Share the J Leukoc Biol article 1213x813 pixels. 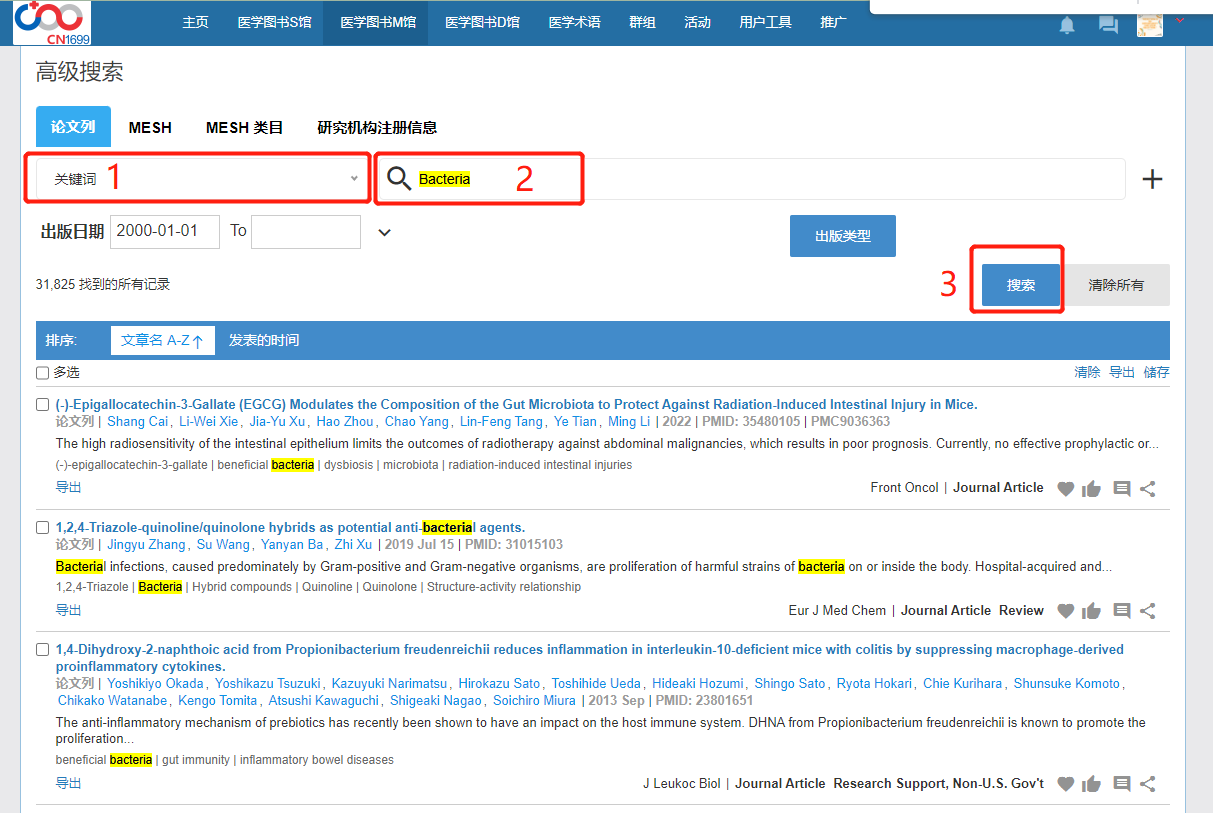pyautogui.click(x=1148, y=784)
